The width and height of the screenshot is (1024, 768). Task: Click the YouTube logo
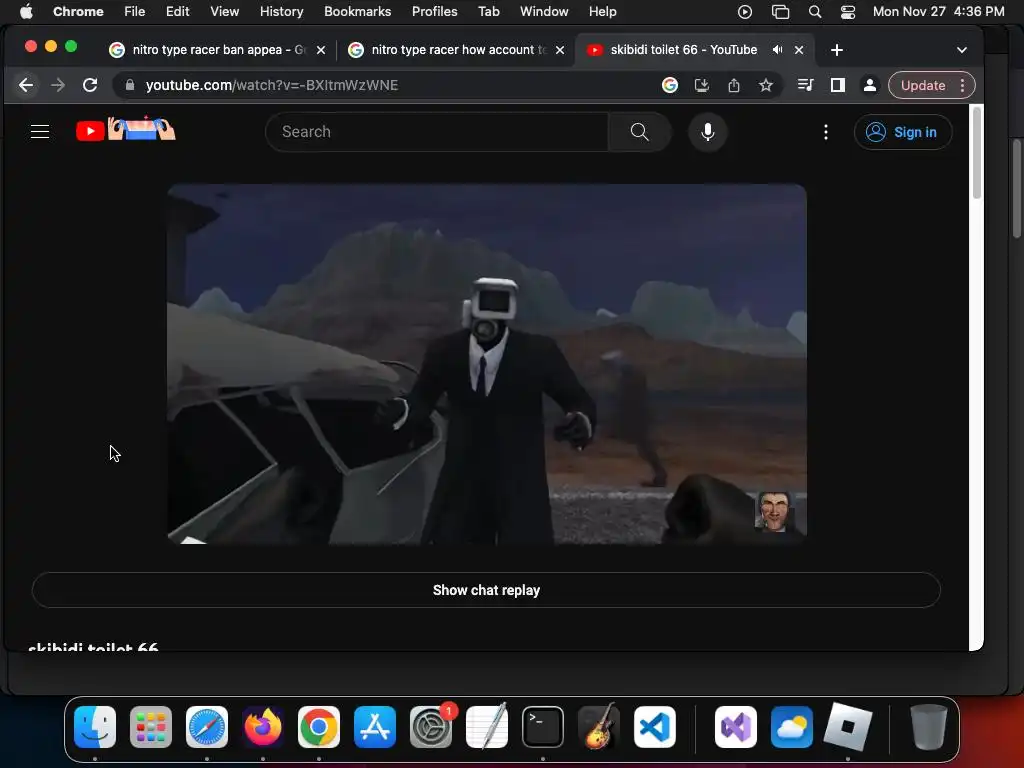coord(125,129)
